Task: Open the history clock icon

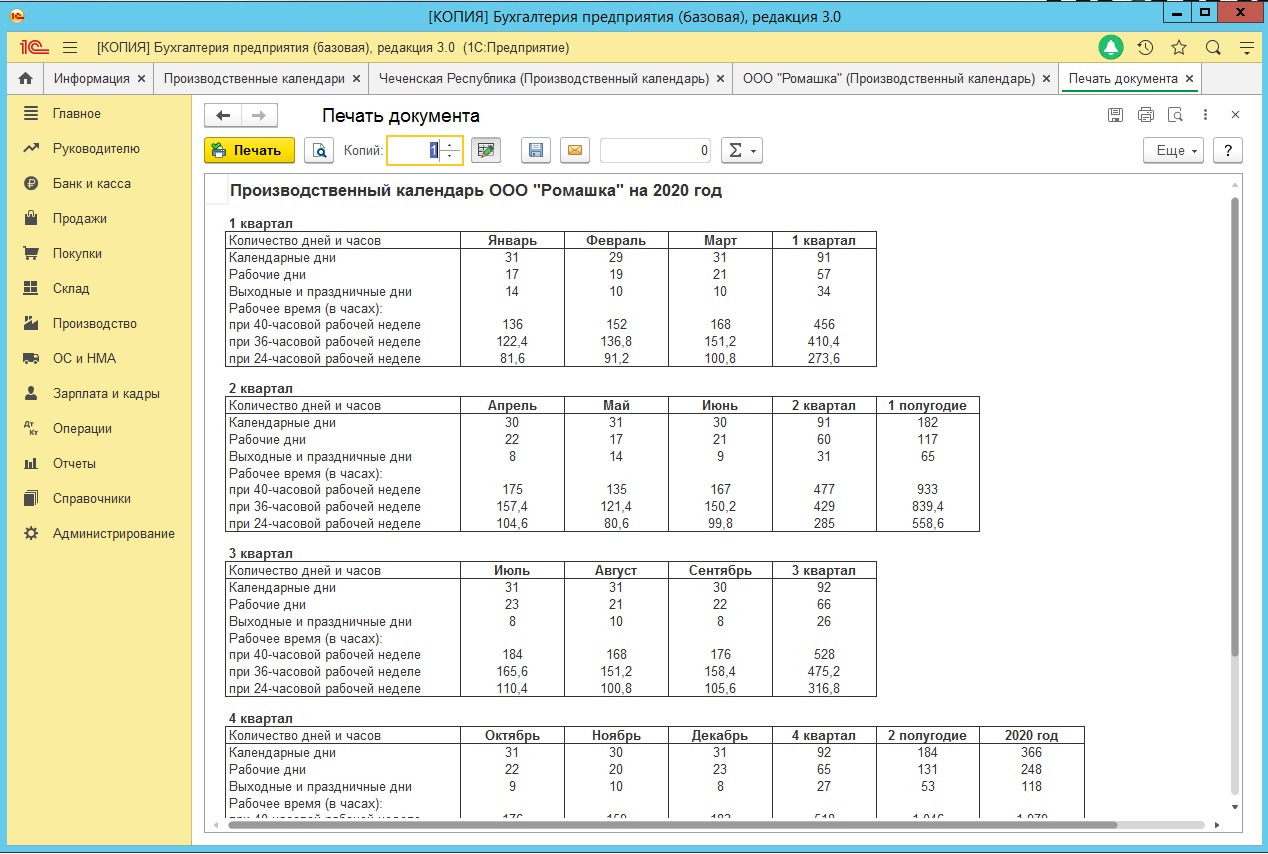Action: pos(1145,47)
